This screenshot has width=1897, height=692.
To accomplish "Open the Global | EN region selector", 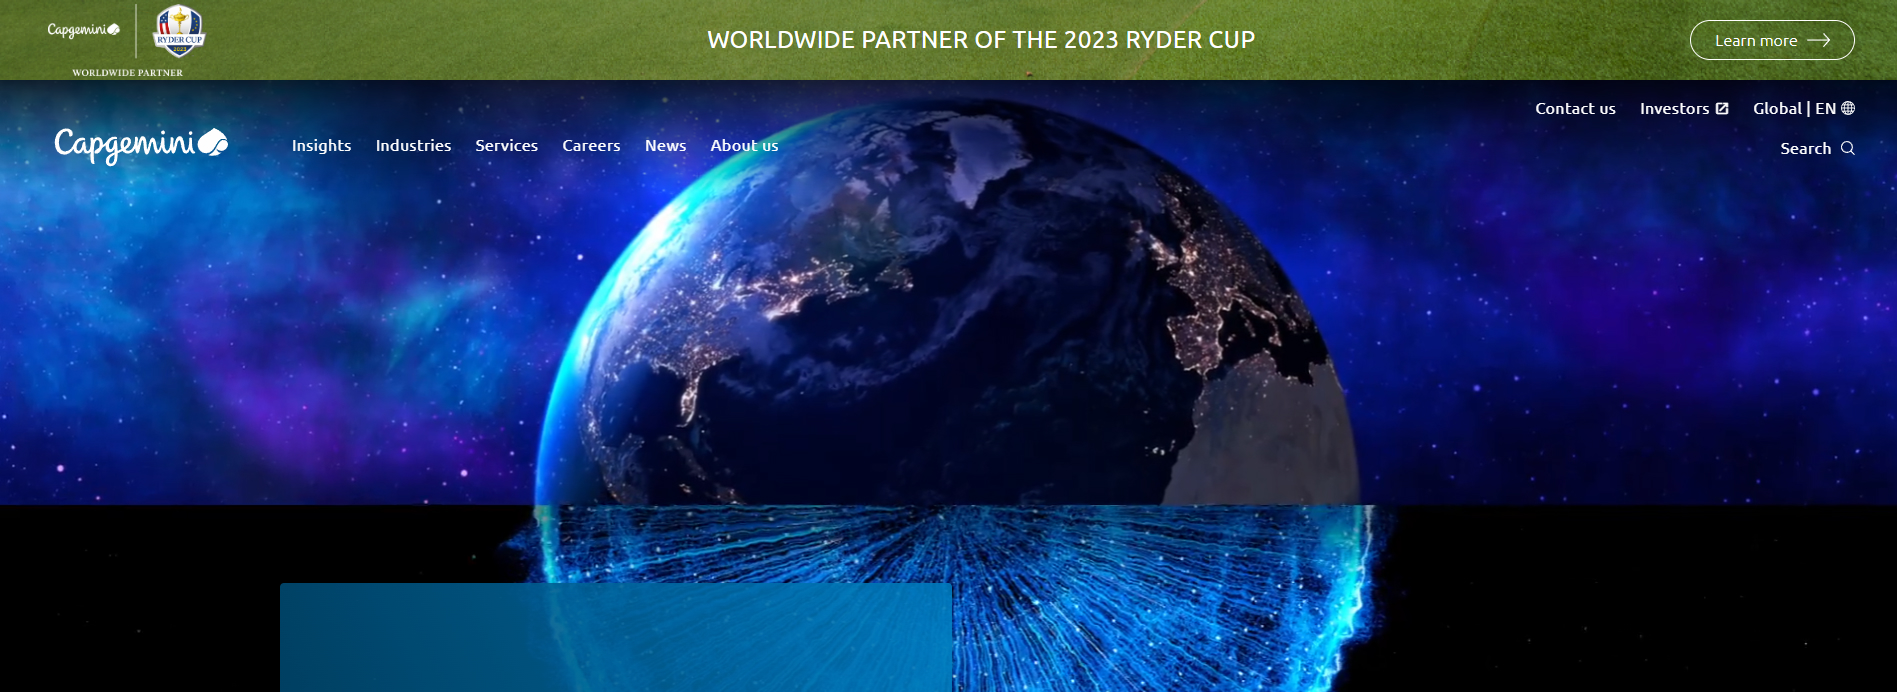I will click(x=1804, y=108).
